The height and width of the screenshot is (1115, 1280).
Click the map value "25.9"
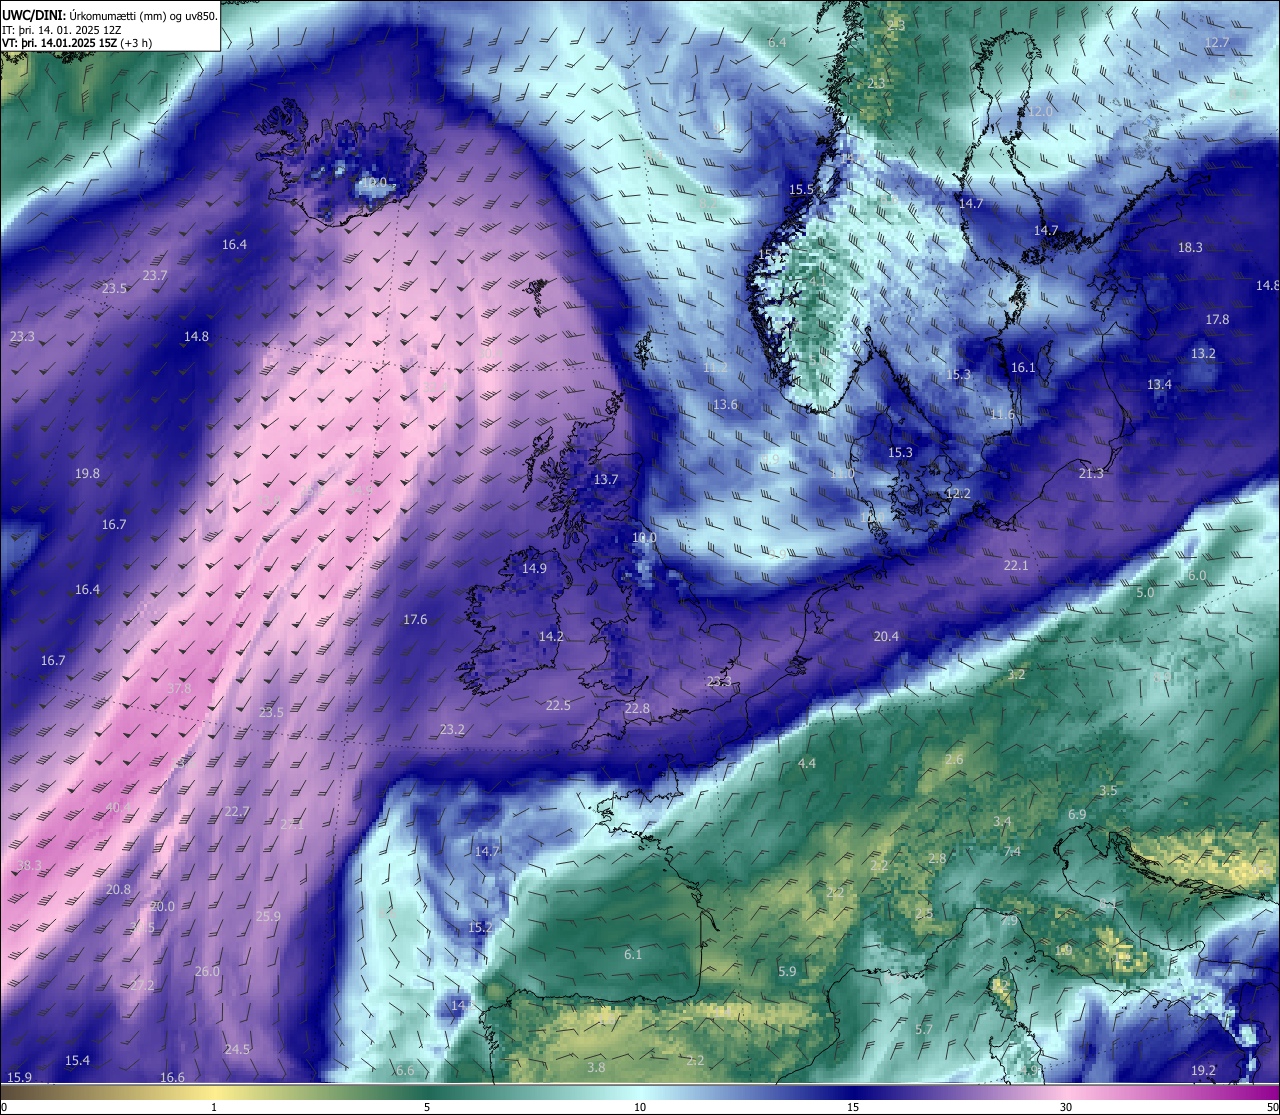[x=268, y=917]
